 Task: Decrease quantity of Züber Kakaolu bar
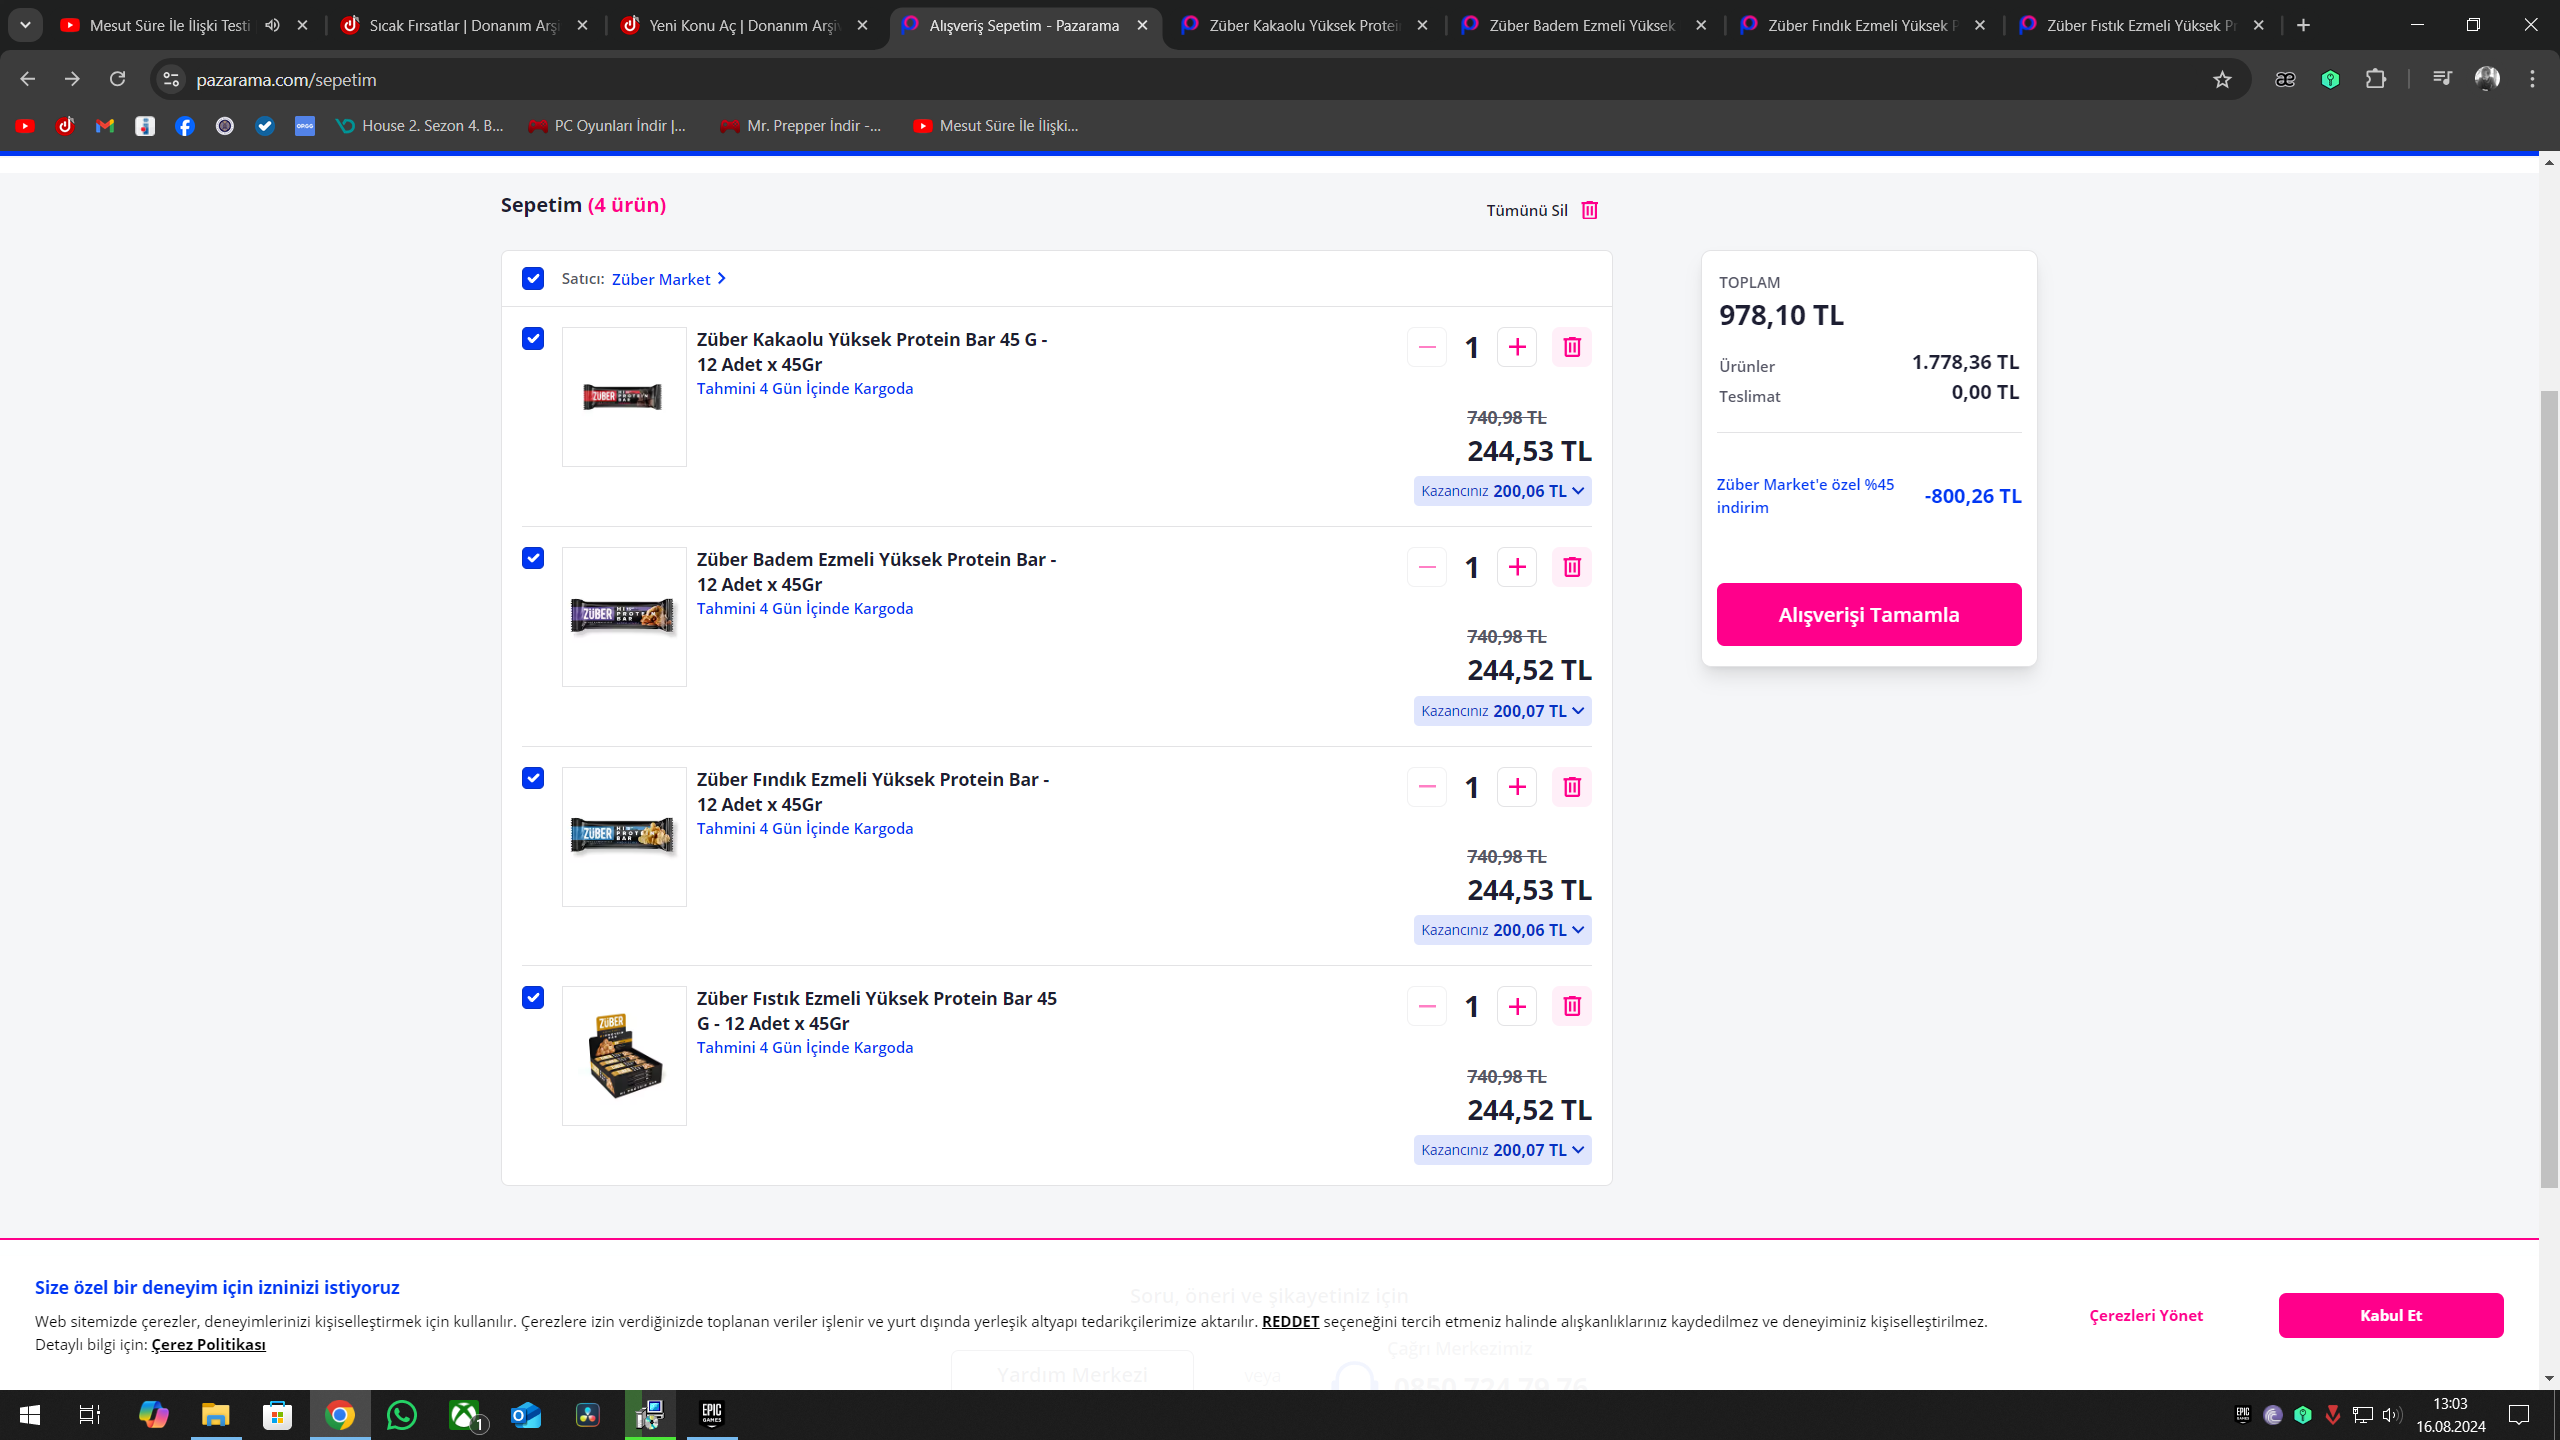coord(1426,347)
